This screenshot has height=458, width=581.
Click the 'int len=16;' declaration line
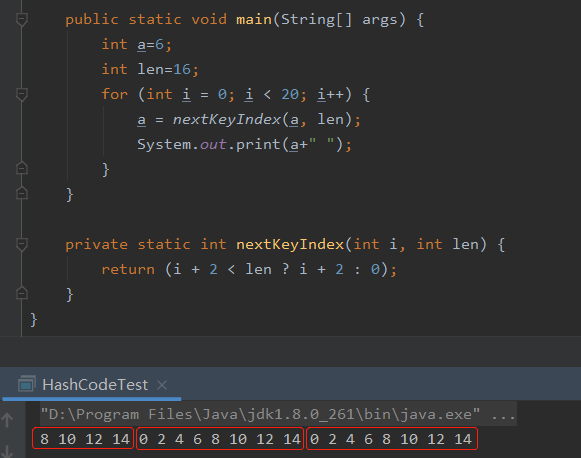click(x=150, y=69)
